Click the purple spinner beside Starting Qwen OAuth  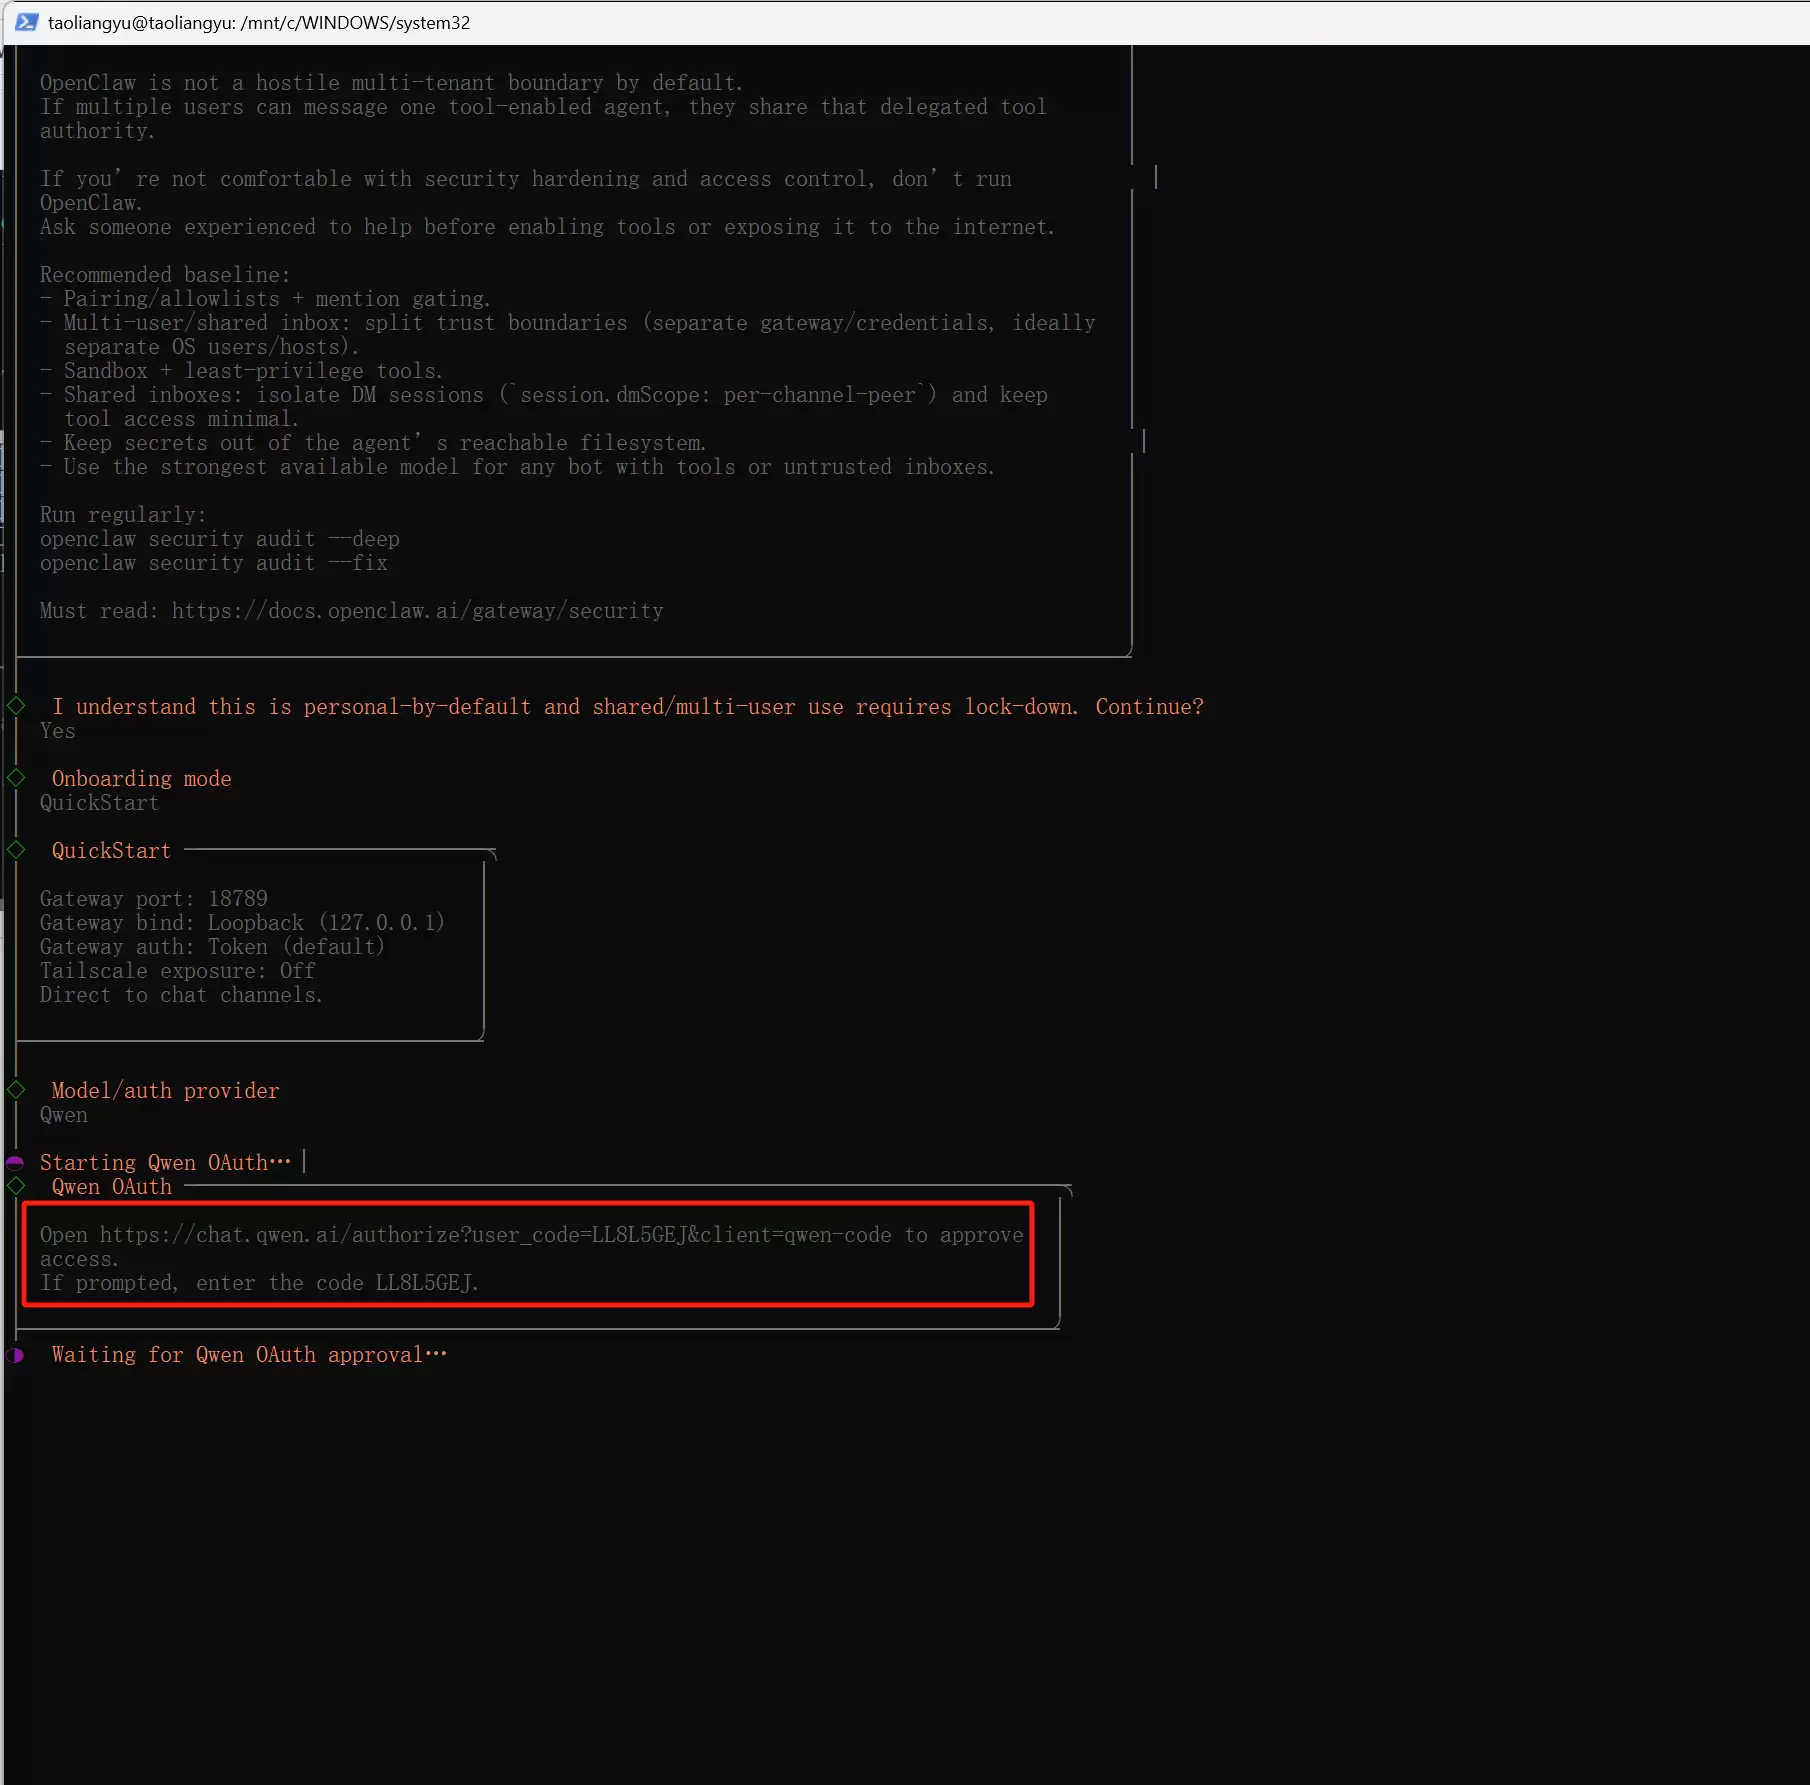pyautogui.click(x=15, y=1162)
